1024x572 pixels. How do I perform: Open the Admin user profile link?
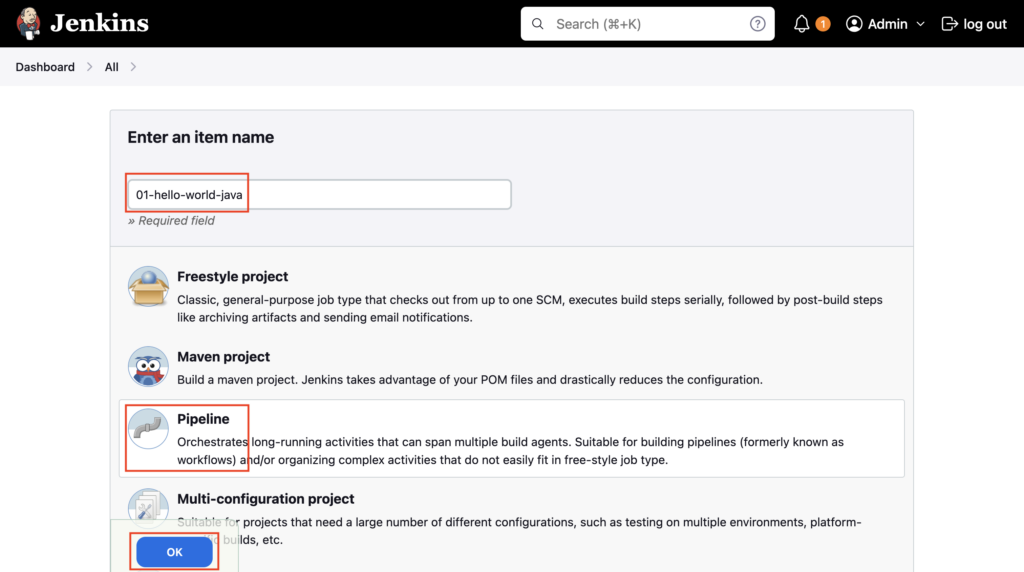[x=888, y=24]
